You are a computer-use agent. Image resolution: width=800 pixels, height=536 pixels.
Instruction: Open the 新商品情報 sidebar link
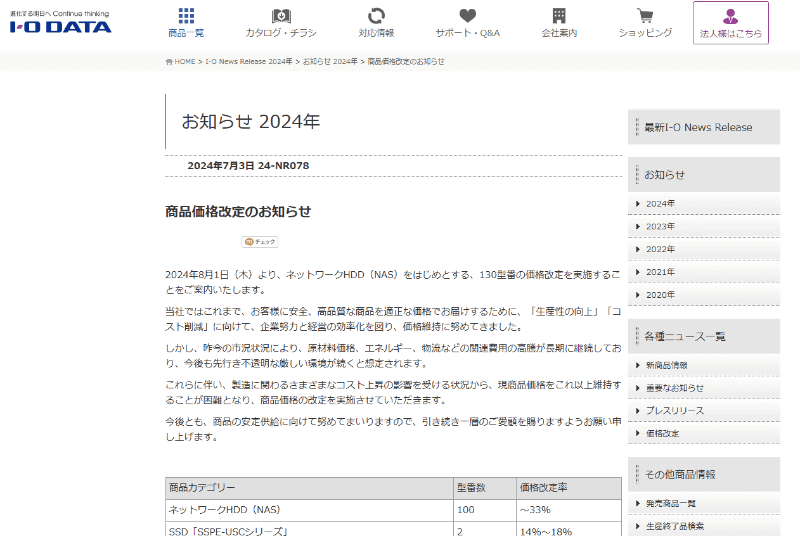coord(666,365)
